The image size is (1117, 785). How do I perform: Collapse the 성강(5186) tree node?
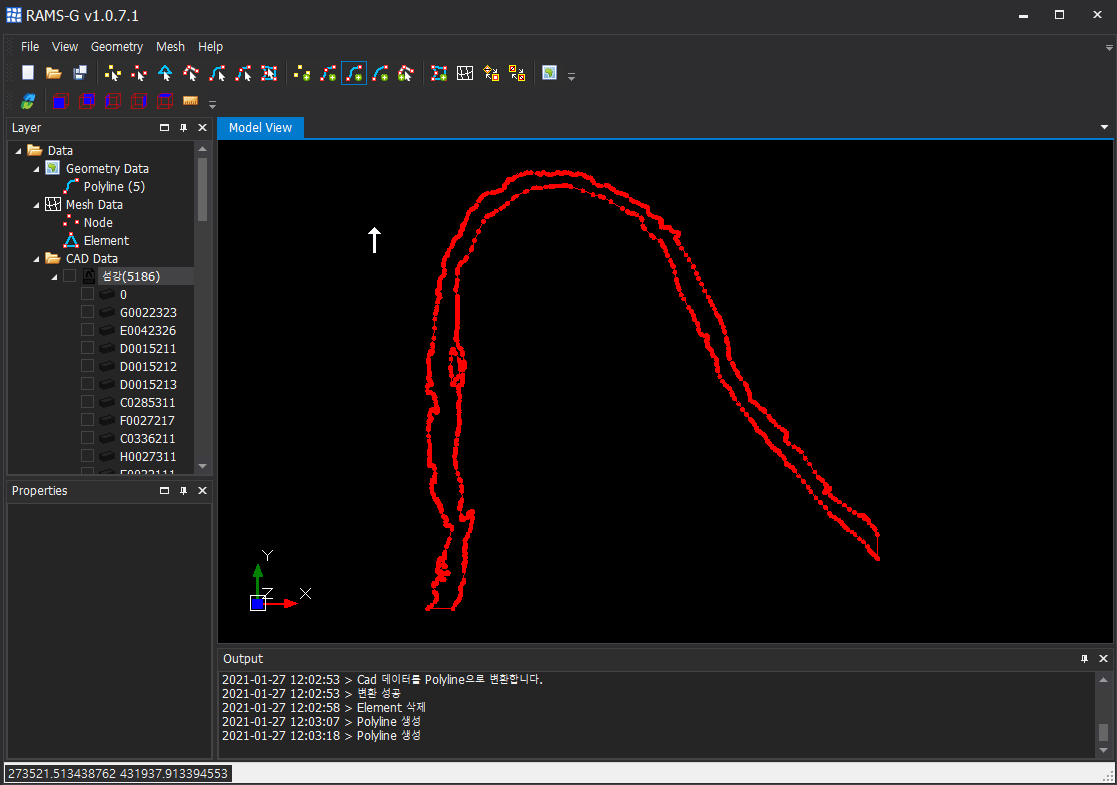[x=54, y=277]
